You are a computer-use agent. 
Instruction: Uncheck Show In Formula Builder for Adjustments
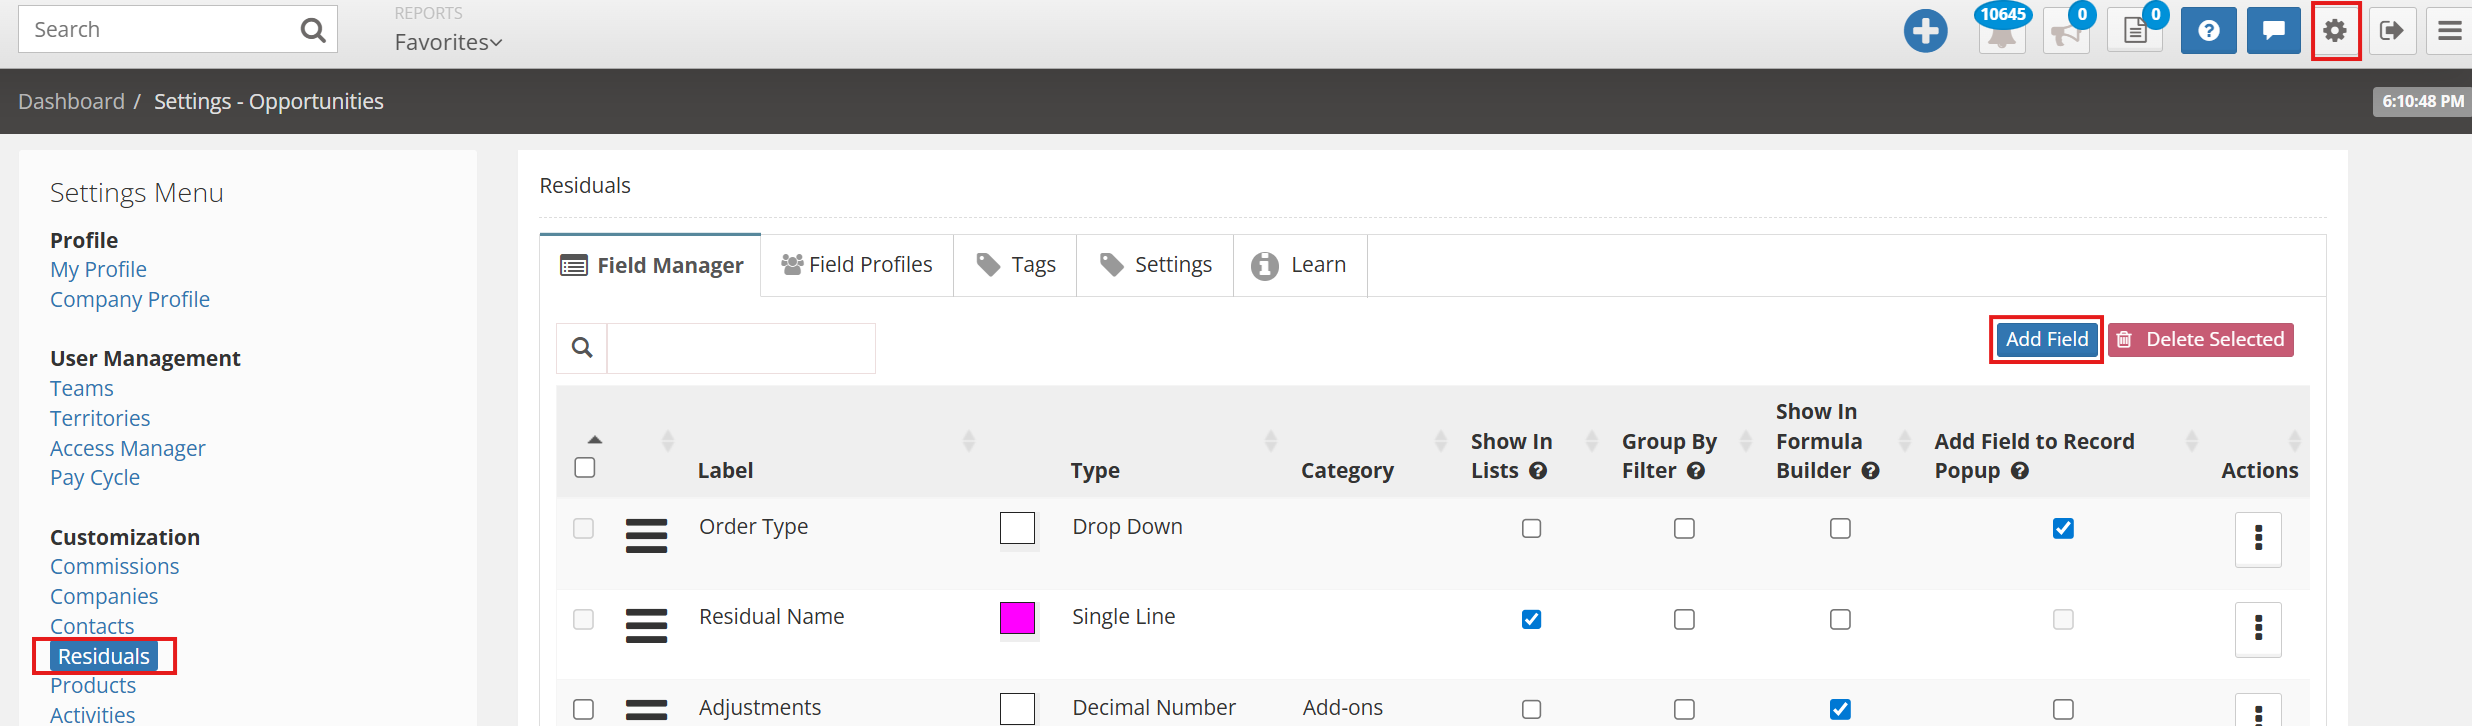point(1840,709)
